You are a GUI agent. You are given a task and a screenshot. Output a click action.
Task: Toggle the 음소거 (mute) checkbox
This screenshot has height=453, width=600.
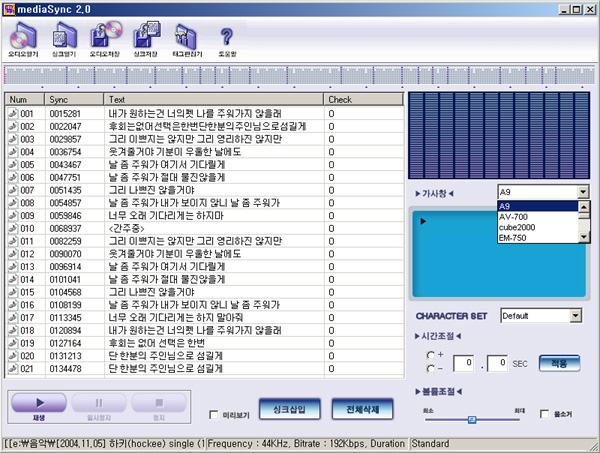tap(544, 414)
